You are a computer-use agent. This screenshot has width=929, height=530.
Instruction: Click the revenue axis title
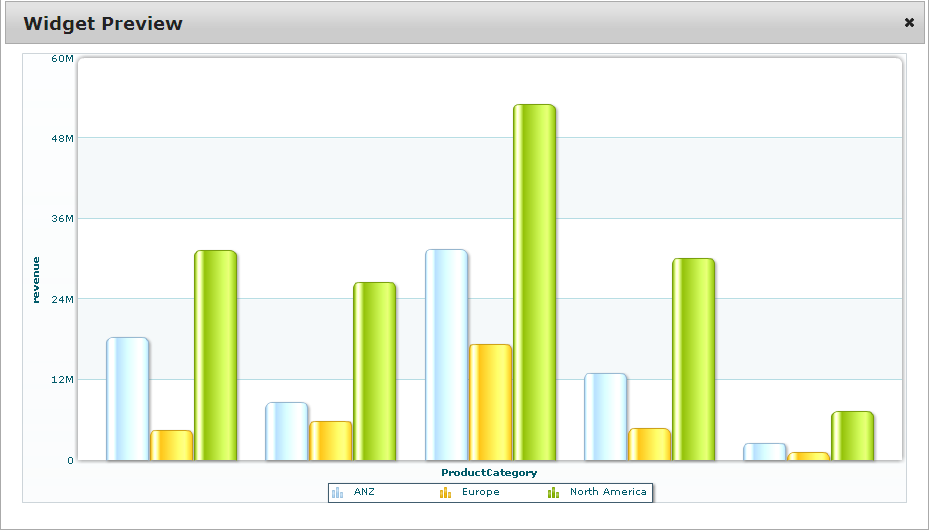tap(36, 280)
